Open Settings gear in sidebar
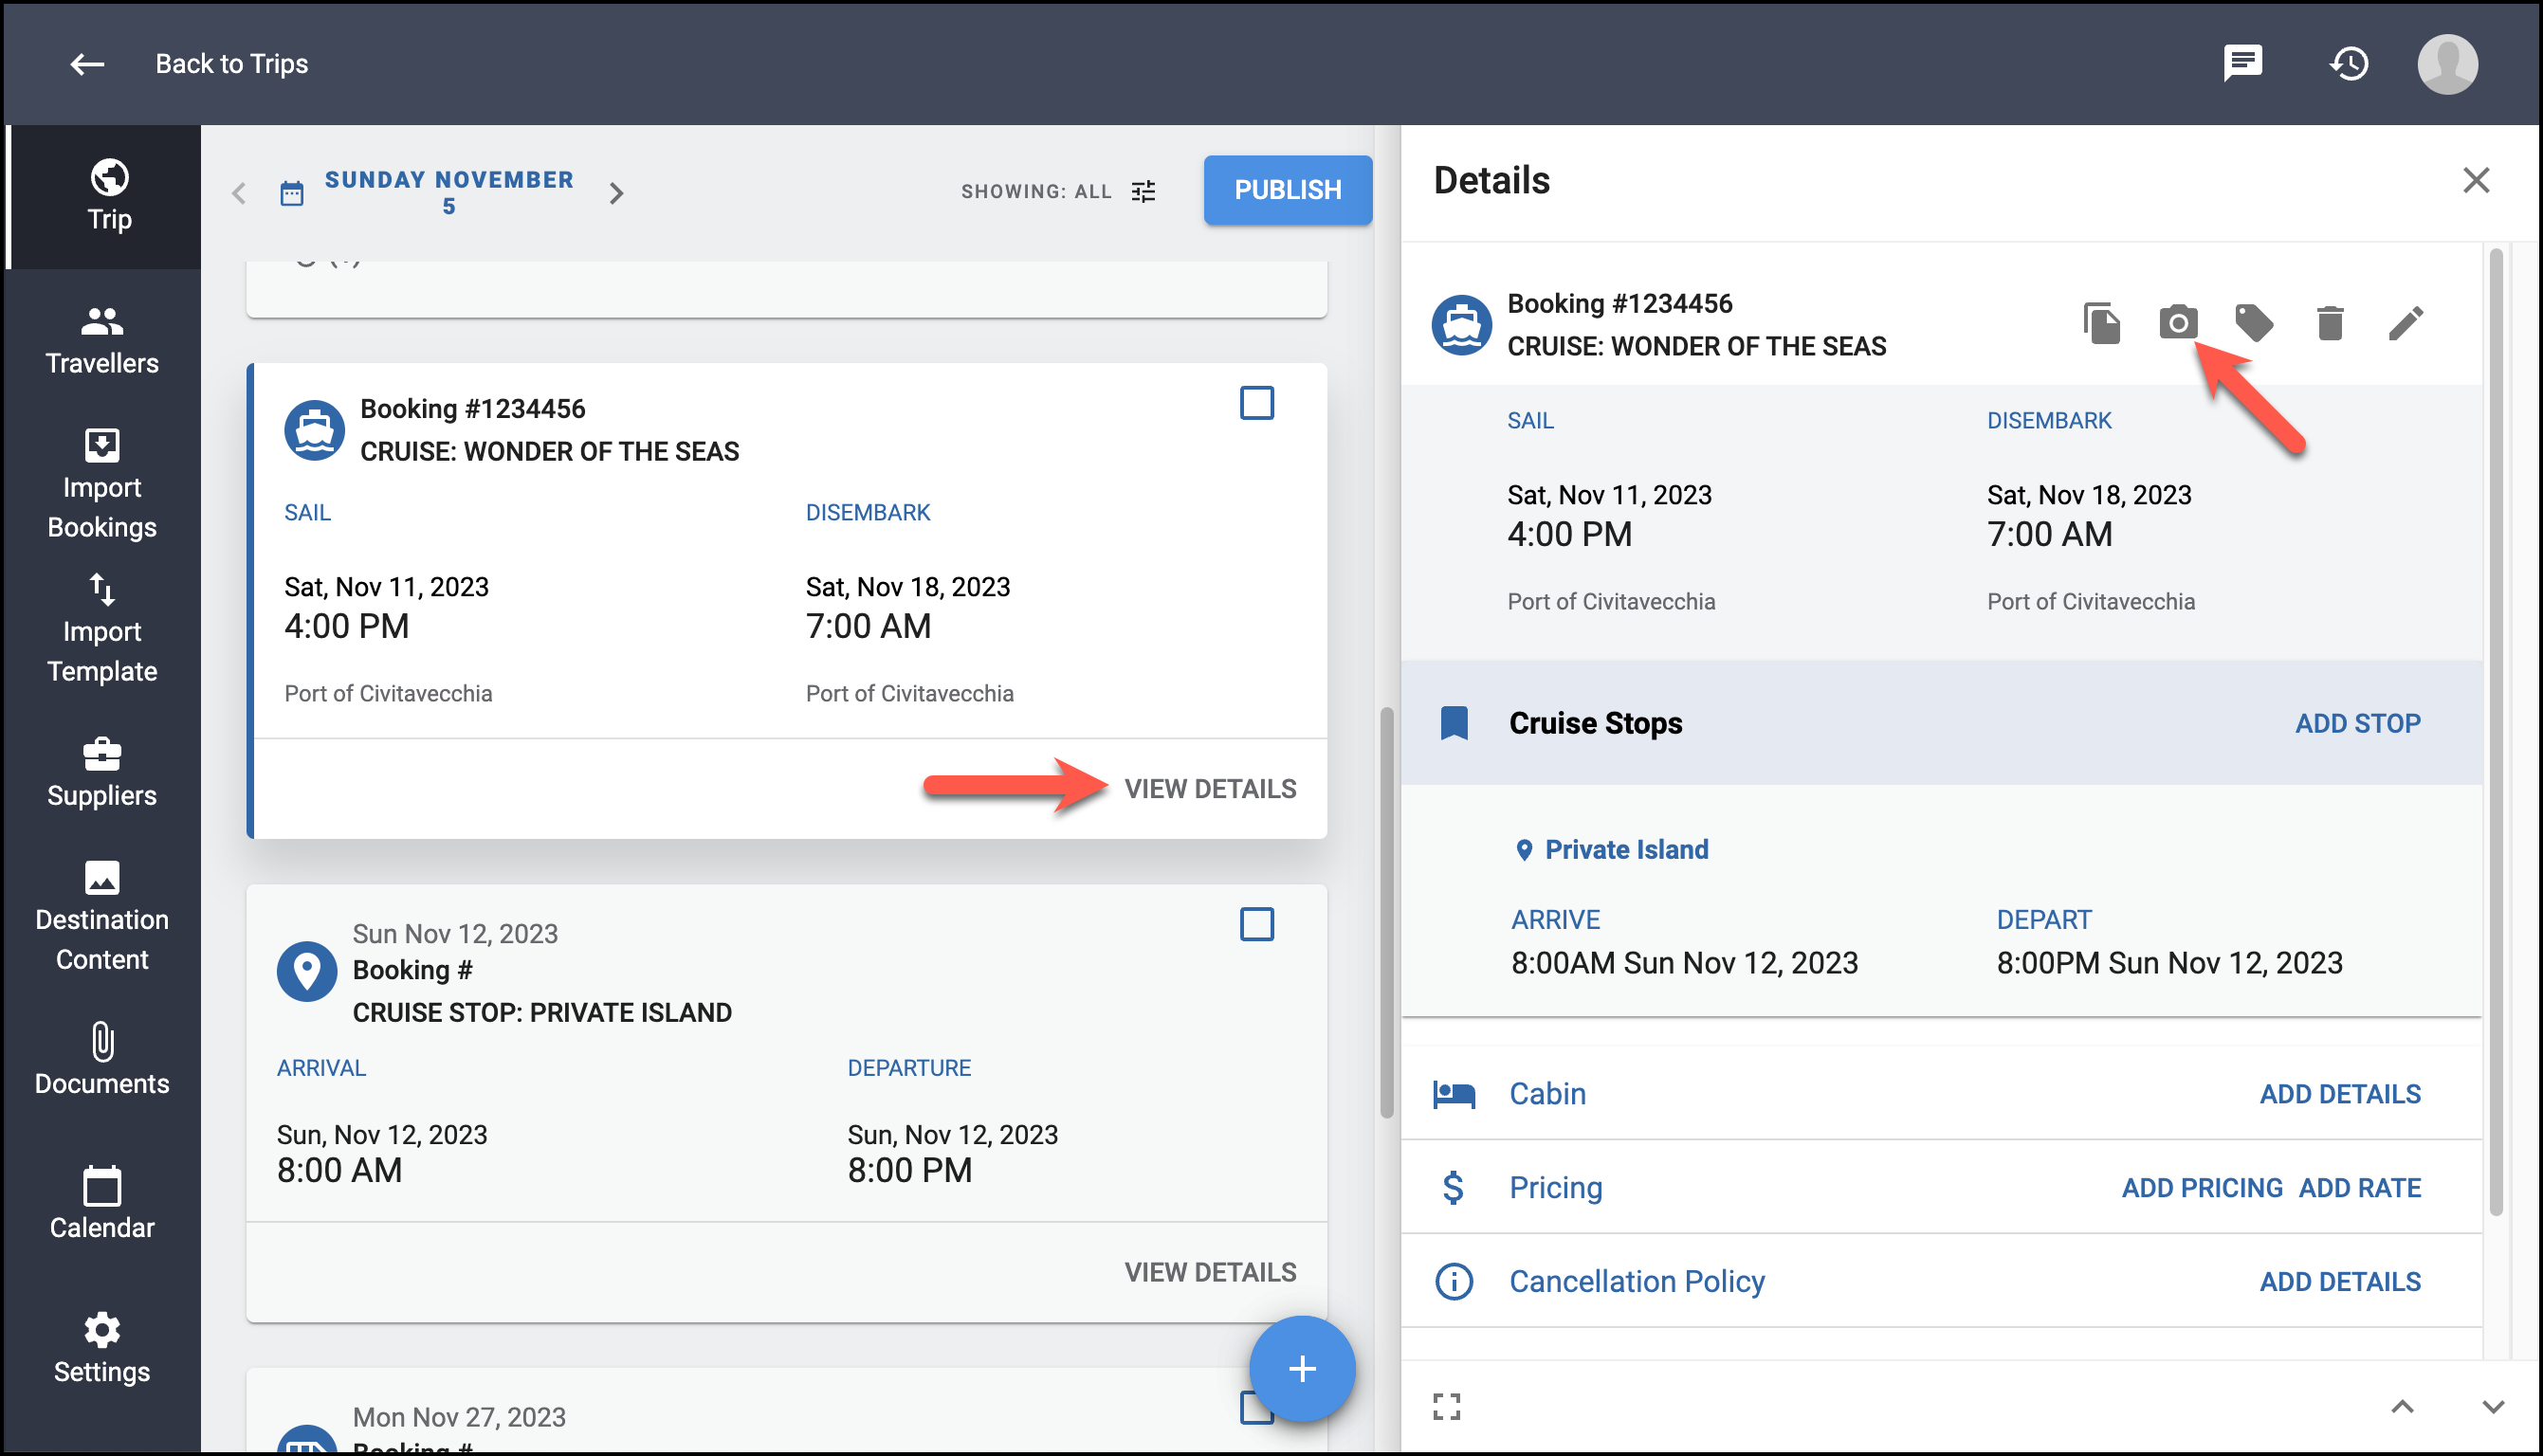The width and height of the screenshot is (2543, 1456). 102,1349
